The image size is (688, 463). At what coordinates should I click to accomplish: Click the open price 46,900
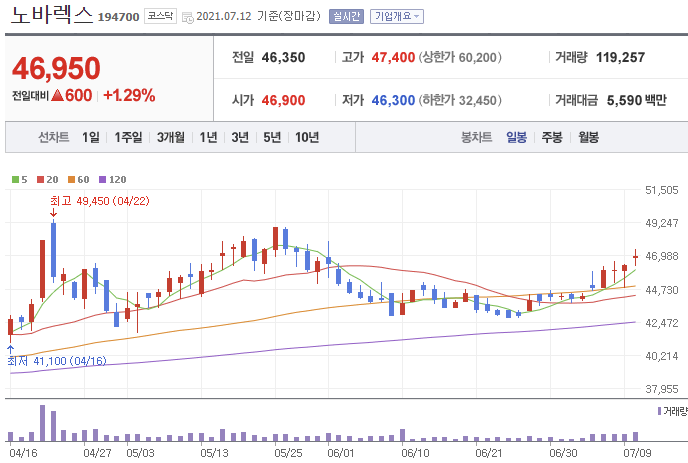[x=283, y=100]
